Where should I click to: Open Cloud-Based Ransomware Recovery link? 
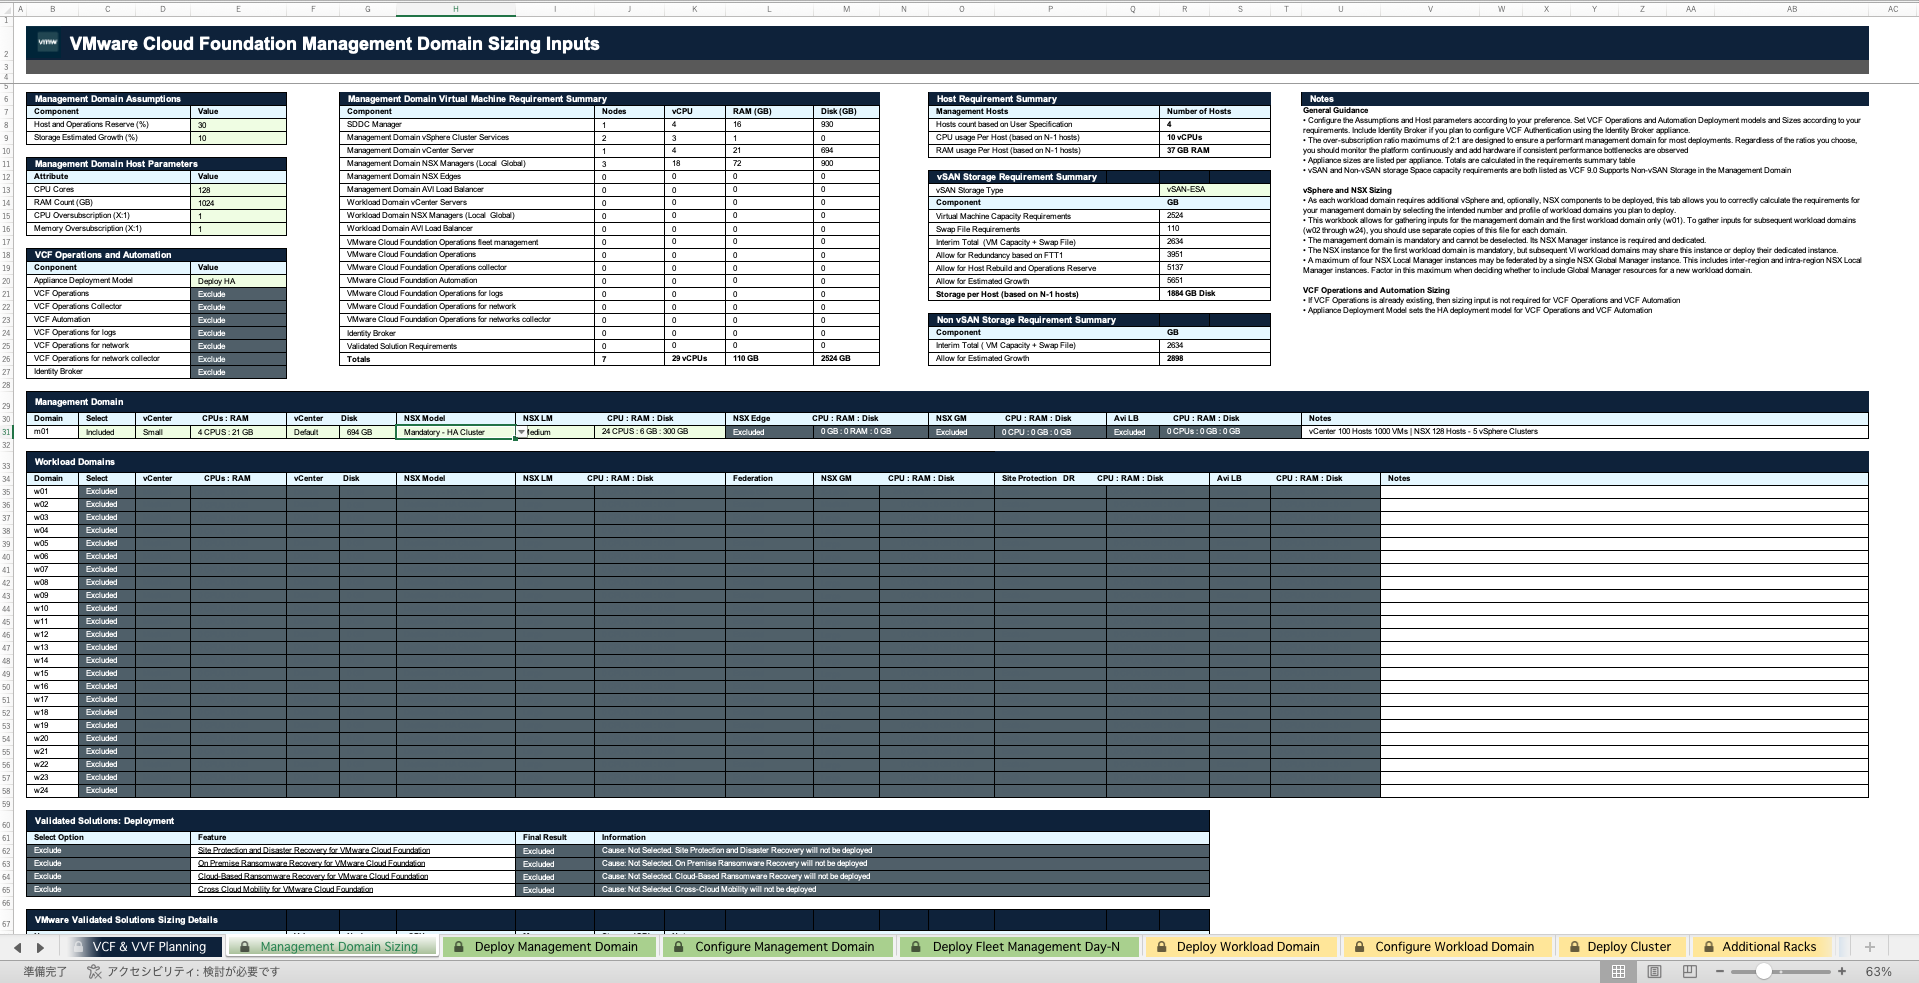[313, 876]
